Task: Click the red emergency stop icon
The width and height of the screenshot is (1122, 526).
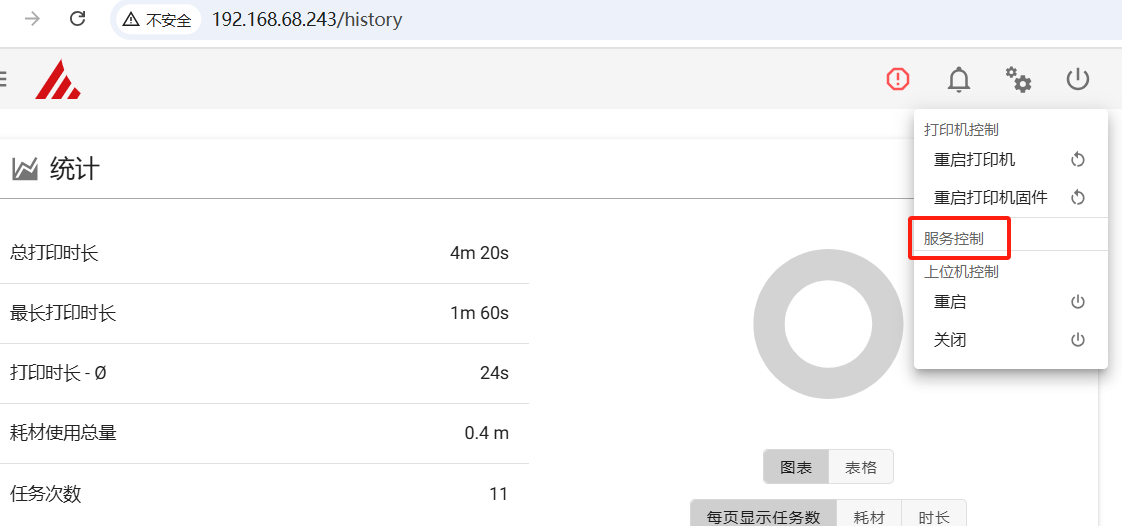Action: (x=898, y=79)
